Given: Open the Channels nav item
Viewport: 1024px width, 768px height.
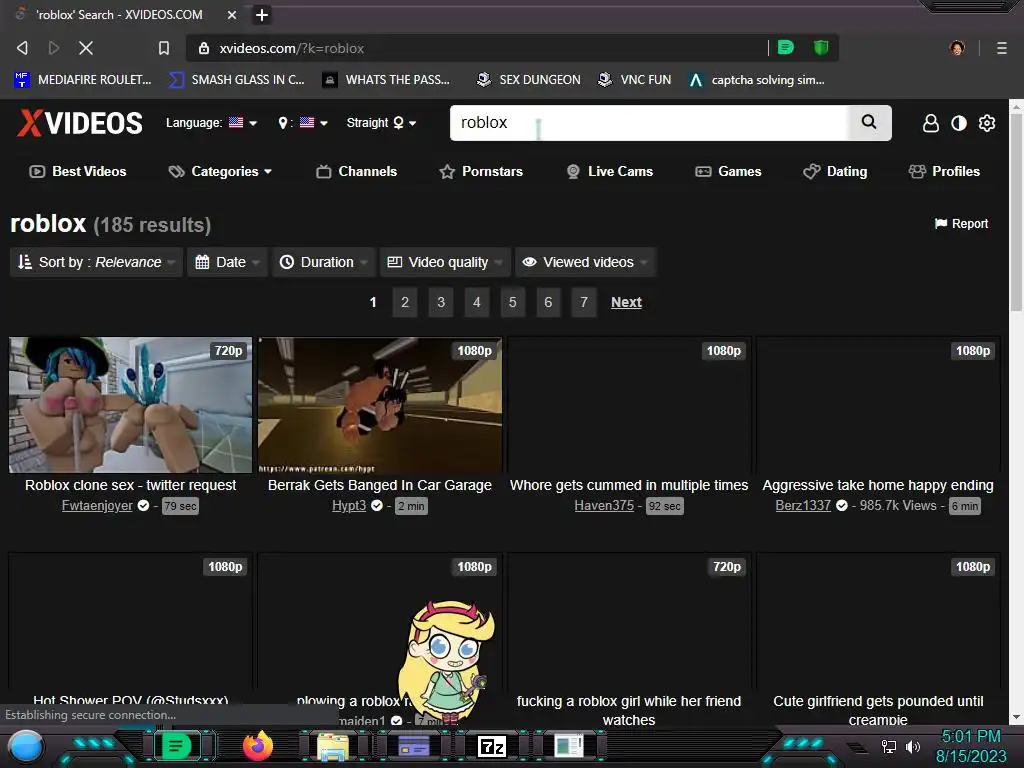Looking at the screenshot, I should click(x=357, y=171).
